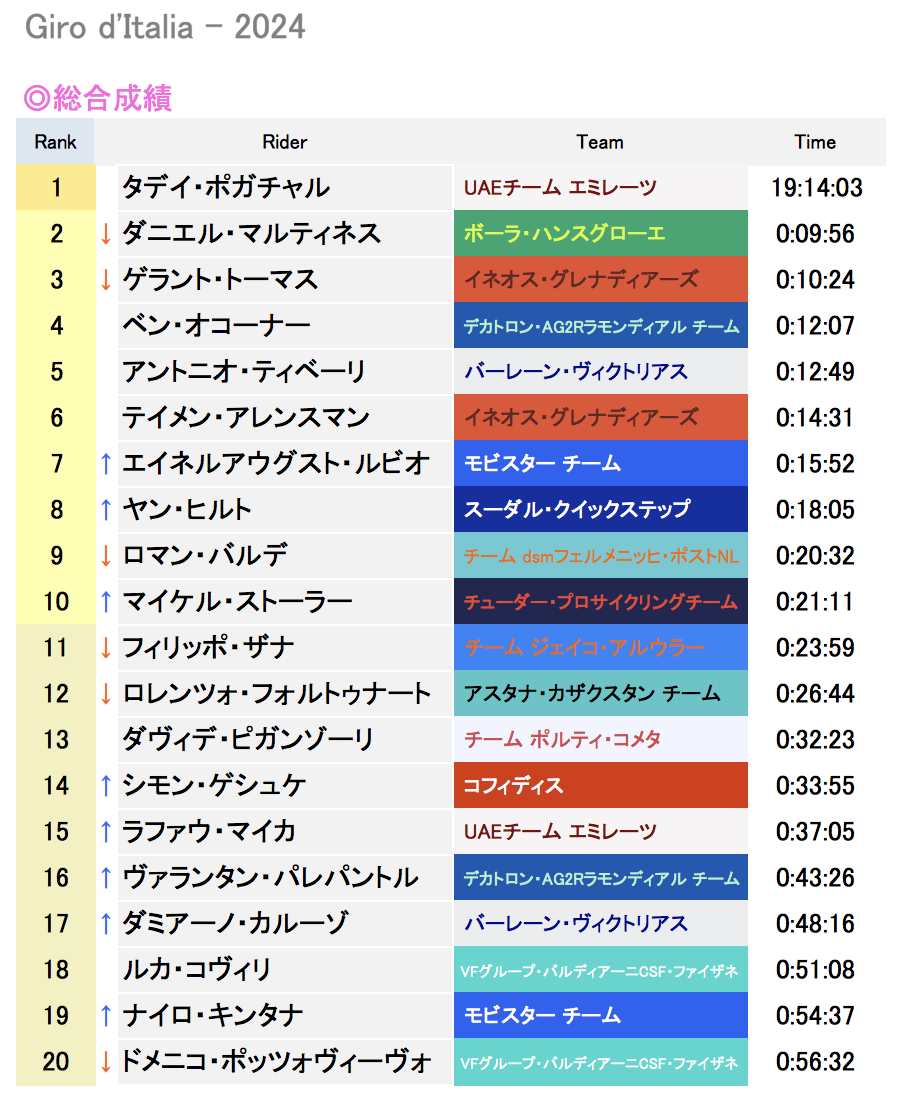Screen dimensions: 898x1098
Task: Click the up arrow beside シモン・ゲシュケ
Action: point(106,786)
